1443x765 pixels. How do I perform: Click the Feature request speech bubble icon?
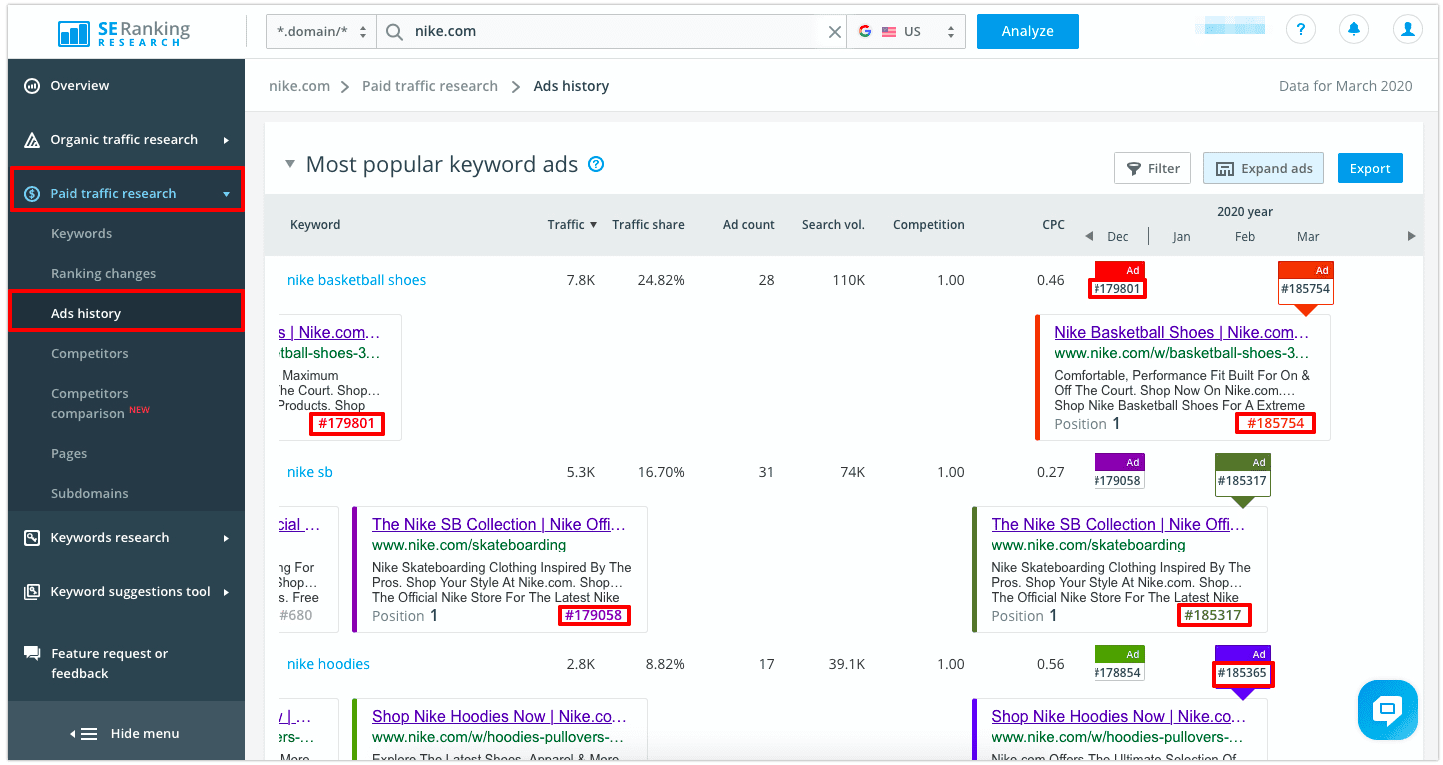pos(32,653)
